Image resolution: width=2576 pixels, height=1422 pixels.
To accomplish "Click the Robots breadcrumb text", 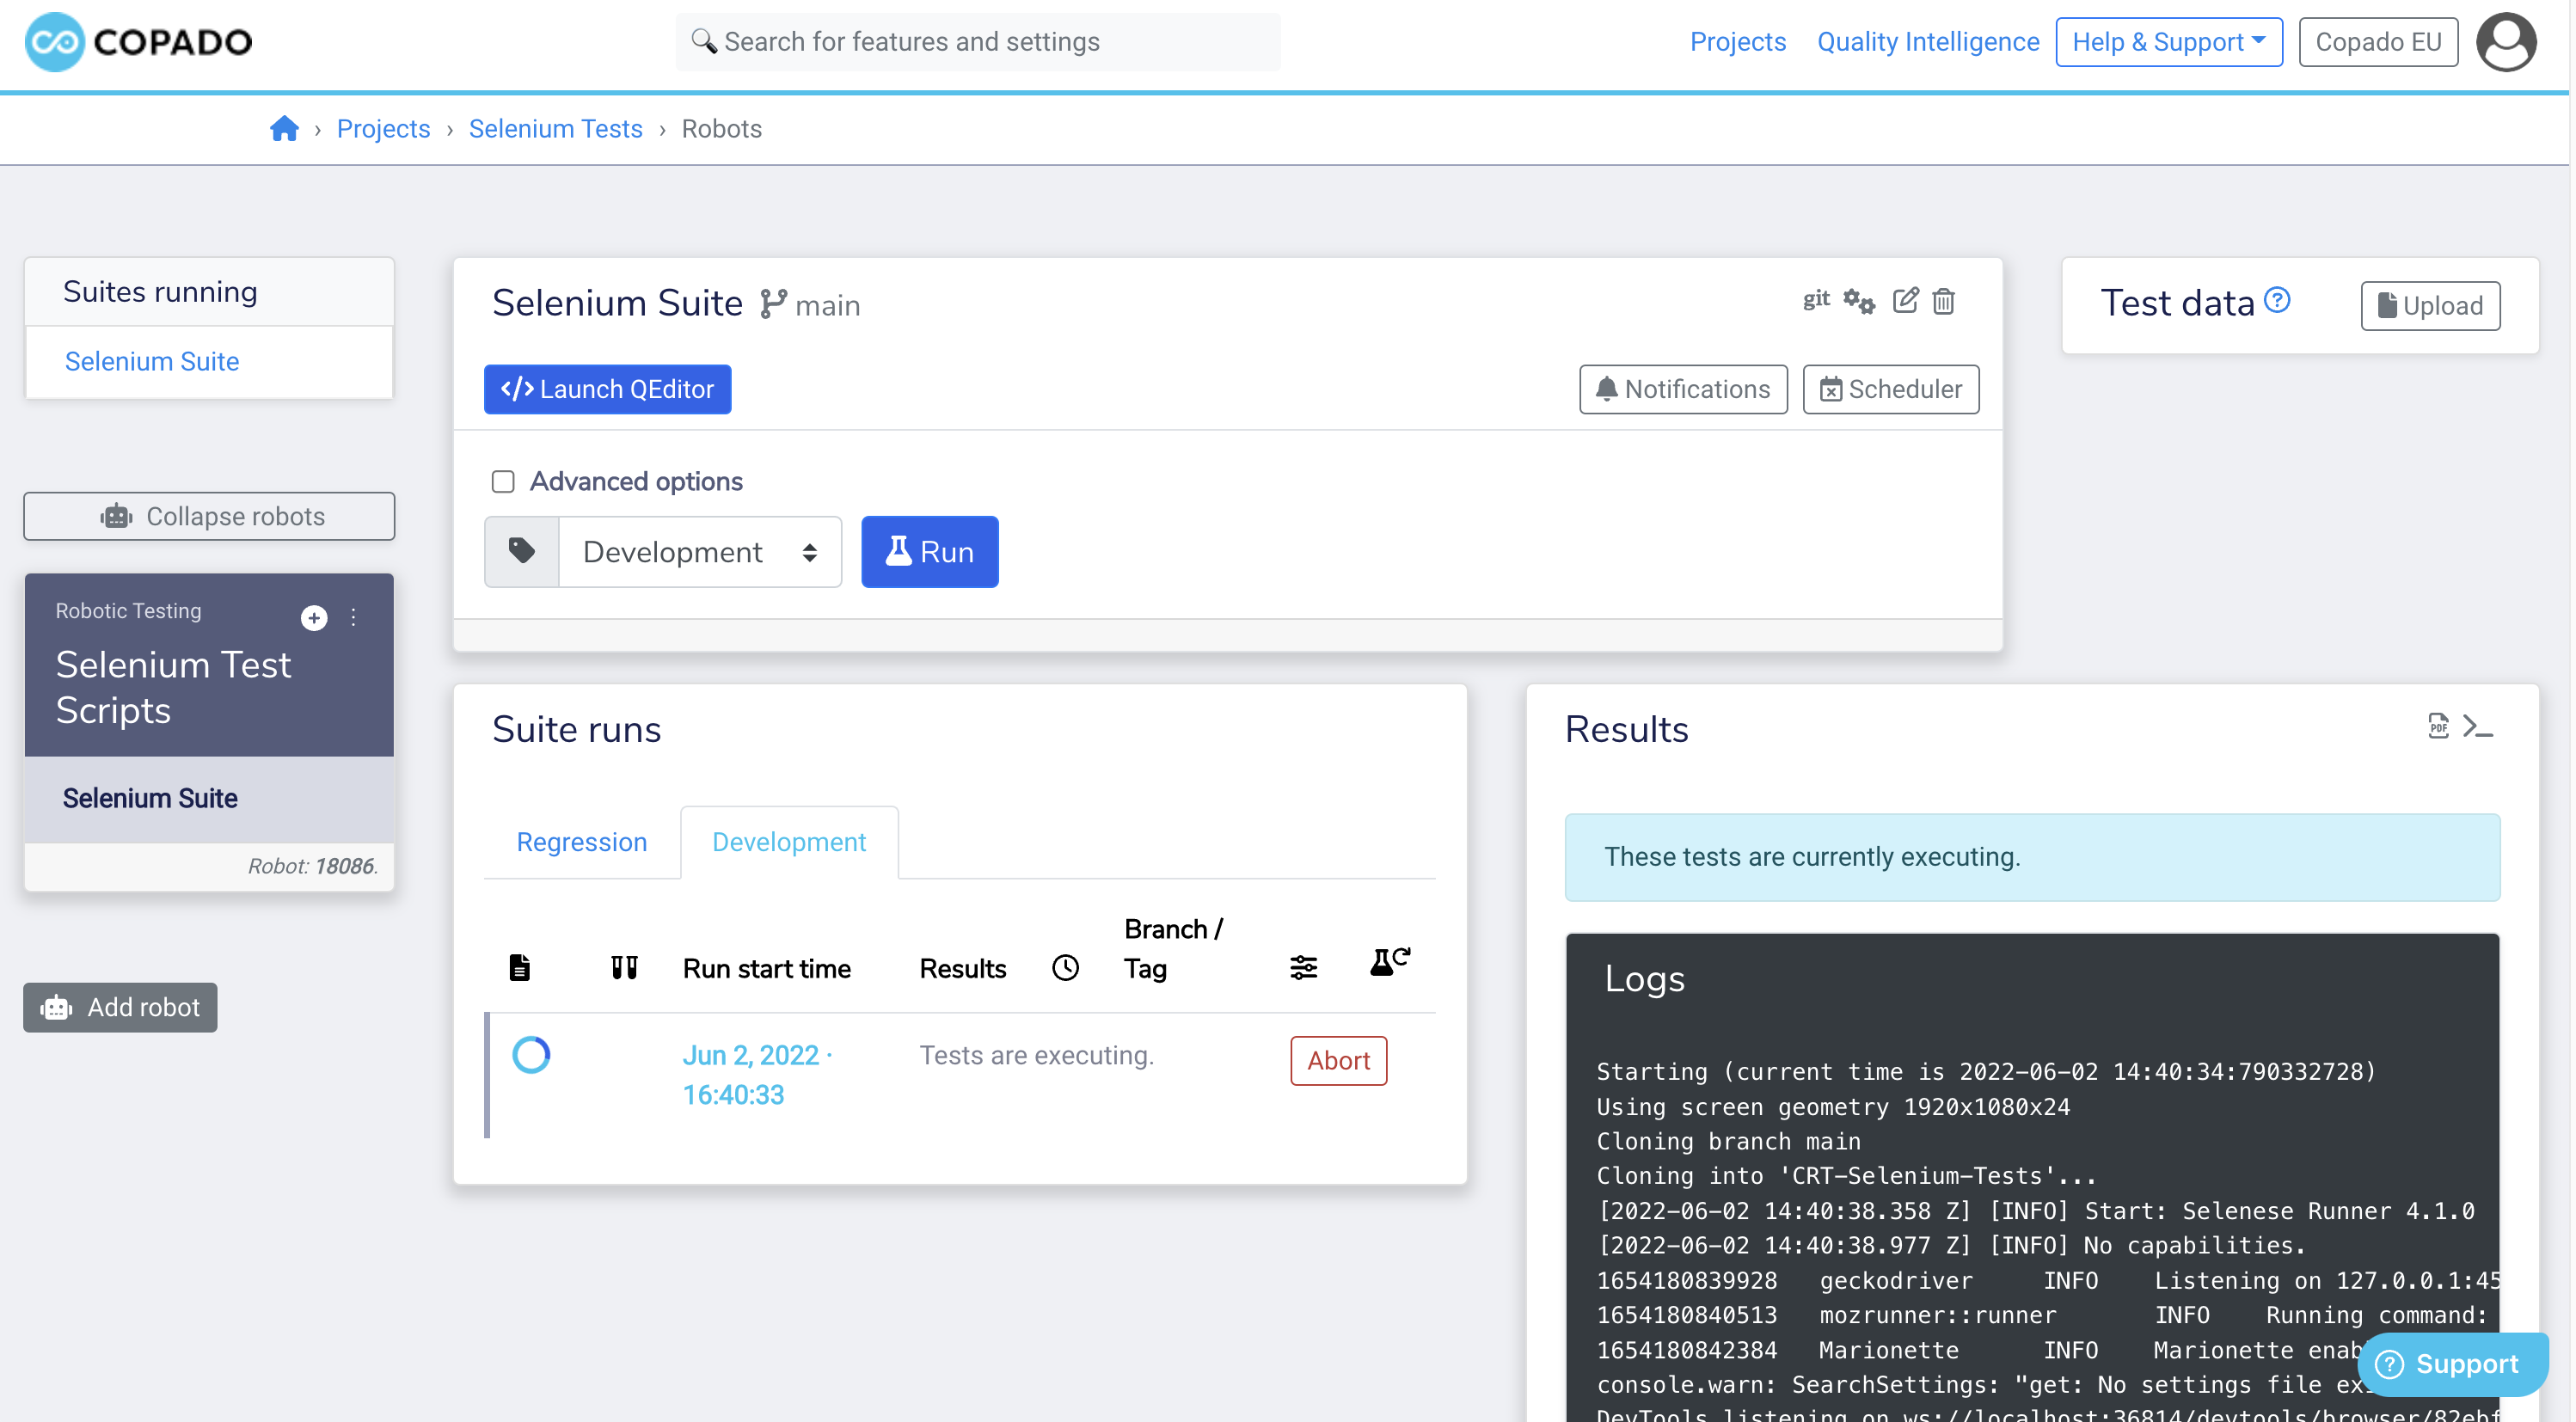I will 721,129.
